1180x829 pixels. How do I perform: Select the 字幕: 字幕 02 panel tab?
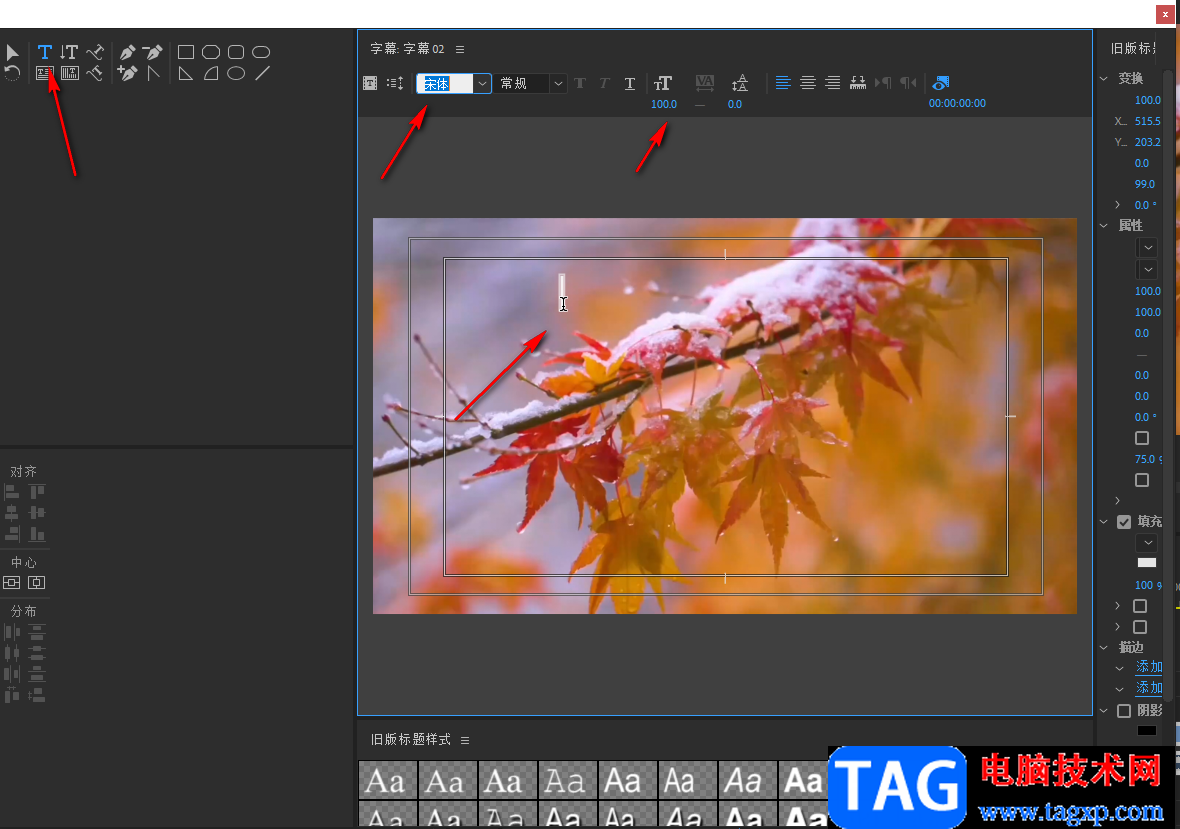click(407, 49)
